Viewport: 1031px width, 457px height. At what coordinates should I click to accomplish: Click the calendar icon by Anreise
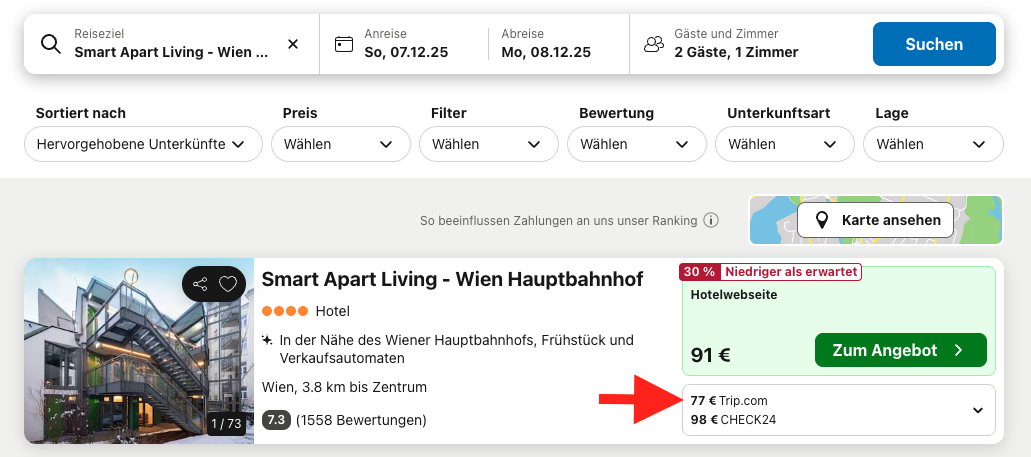pos(344,44)
